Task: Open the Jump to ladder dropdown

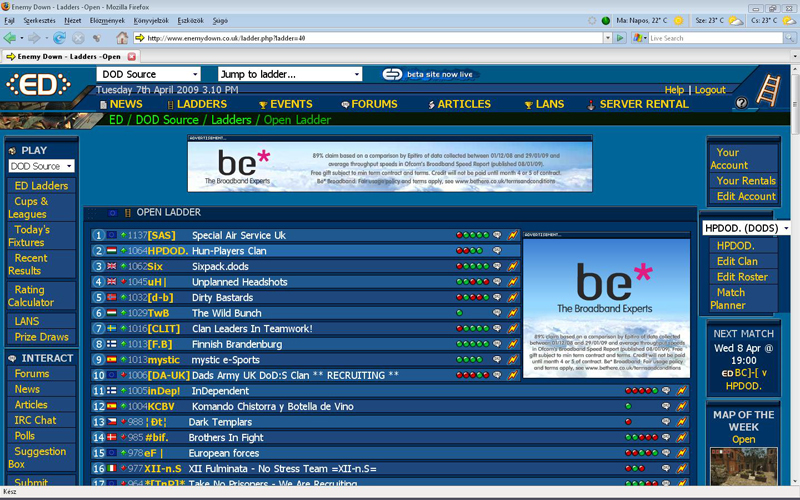Action: (x=290, y=74)
